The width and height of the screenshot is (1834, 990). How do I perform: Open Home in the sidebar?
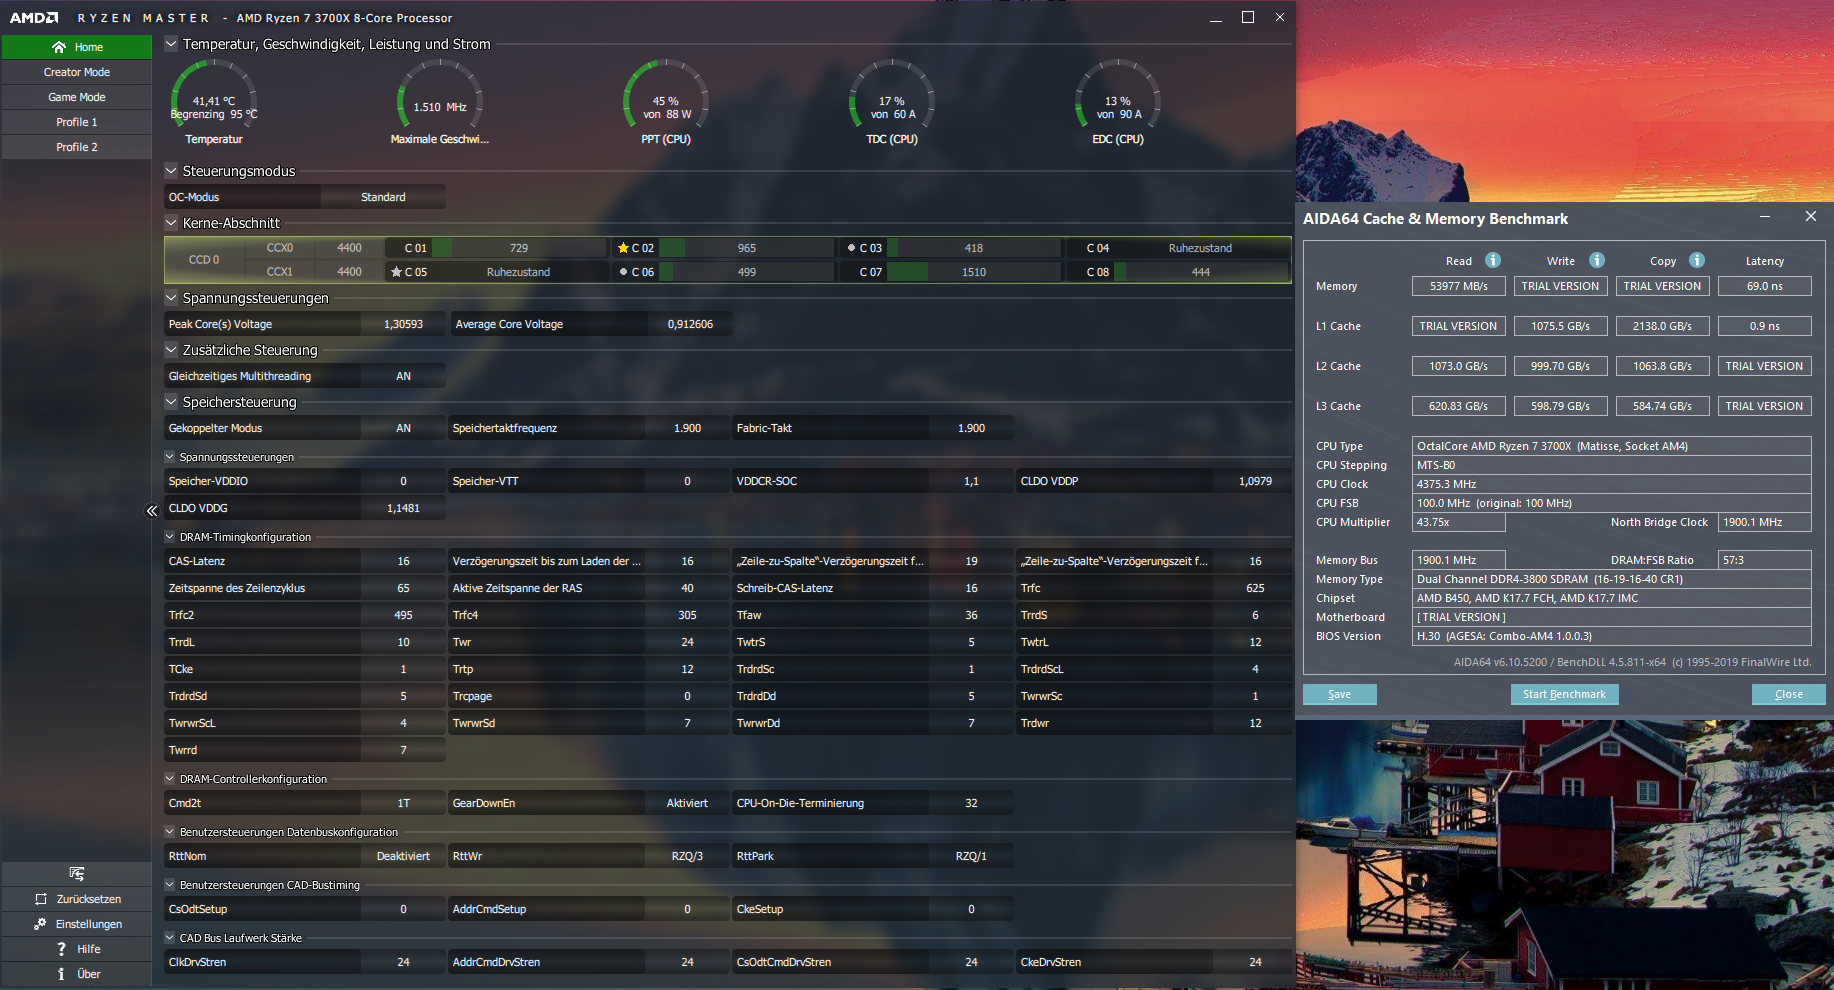(77, 47)
